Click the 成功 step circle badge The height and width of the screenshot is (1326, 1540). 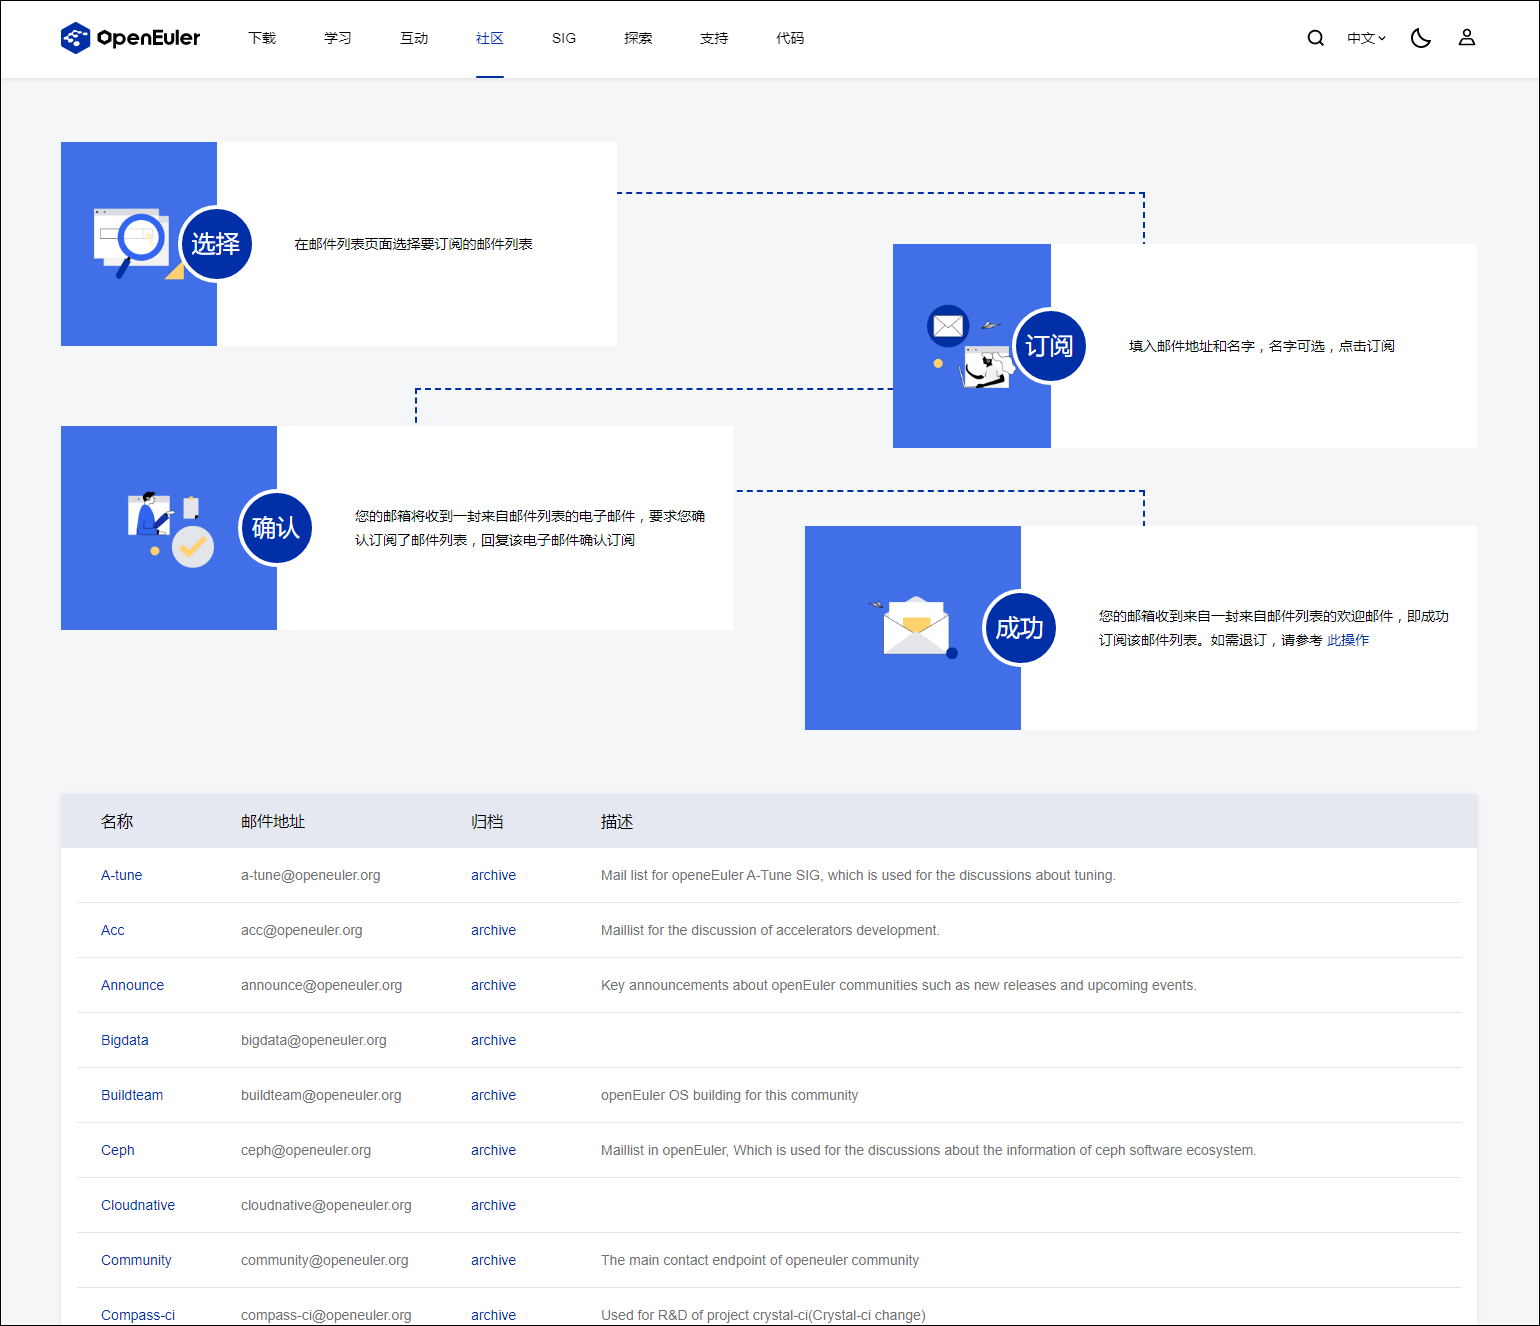[1019, 628]
